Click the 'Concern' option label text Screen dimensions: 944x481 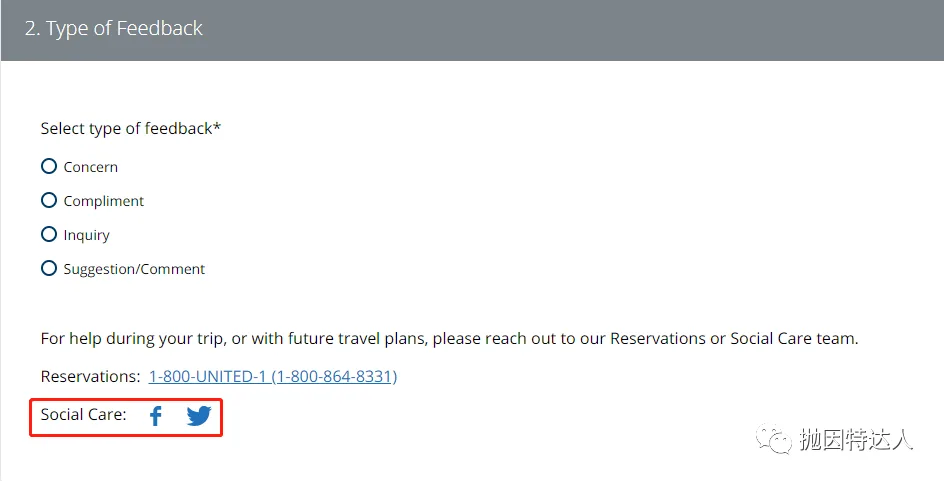(x=90, y=167)
